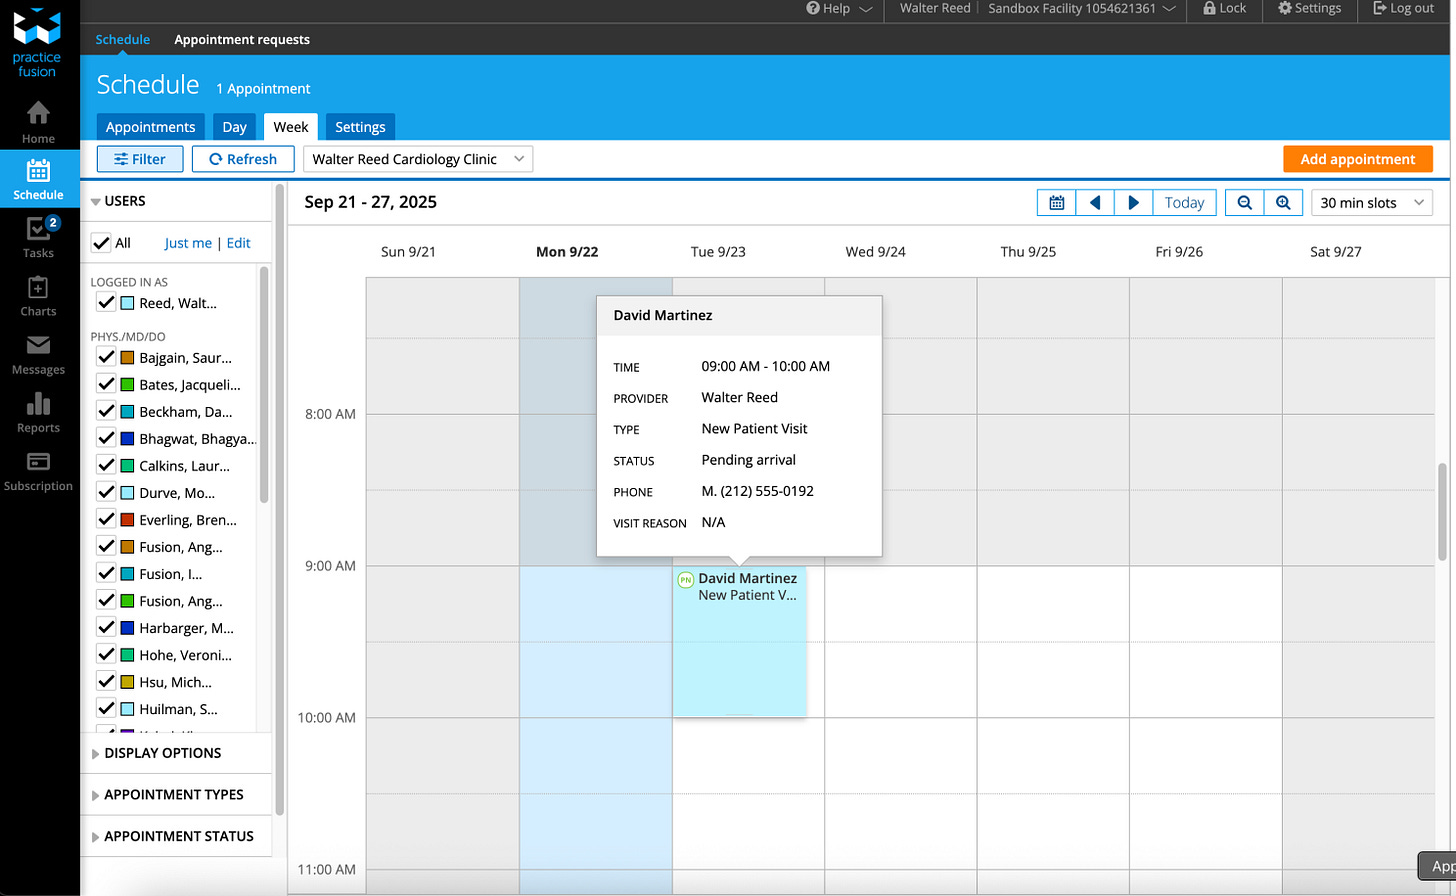Click the Fri 9/26 column header

[x=1179, y=252]
